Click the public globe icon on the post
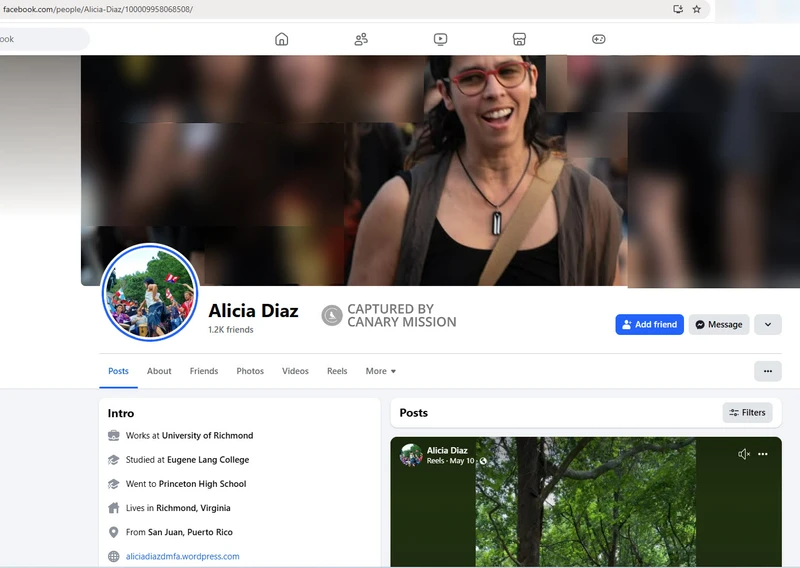 [483, 461]
